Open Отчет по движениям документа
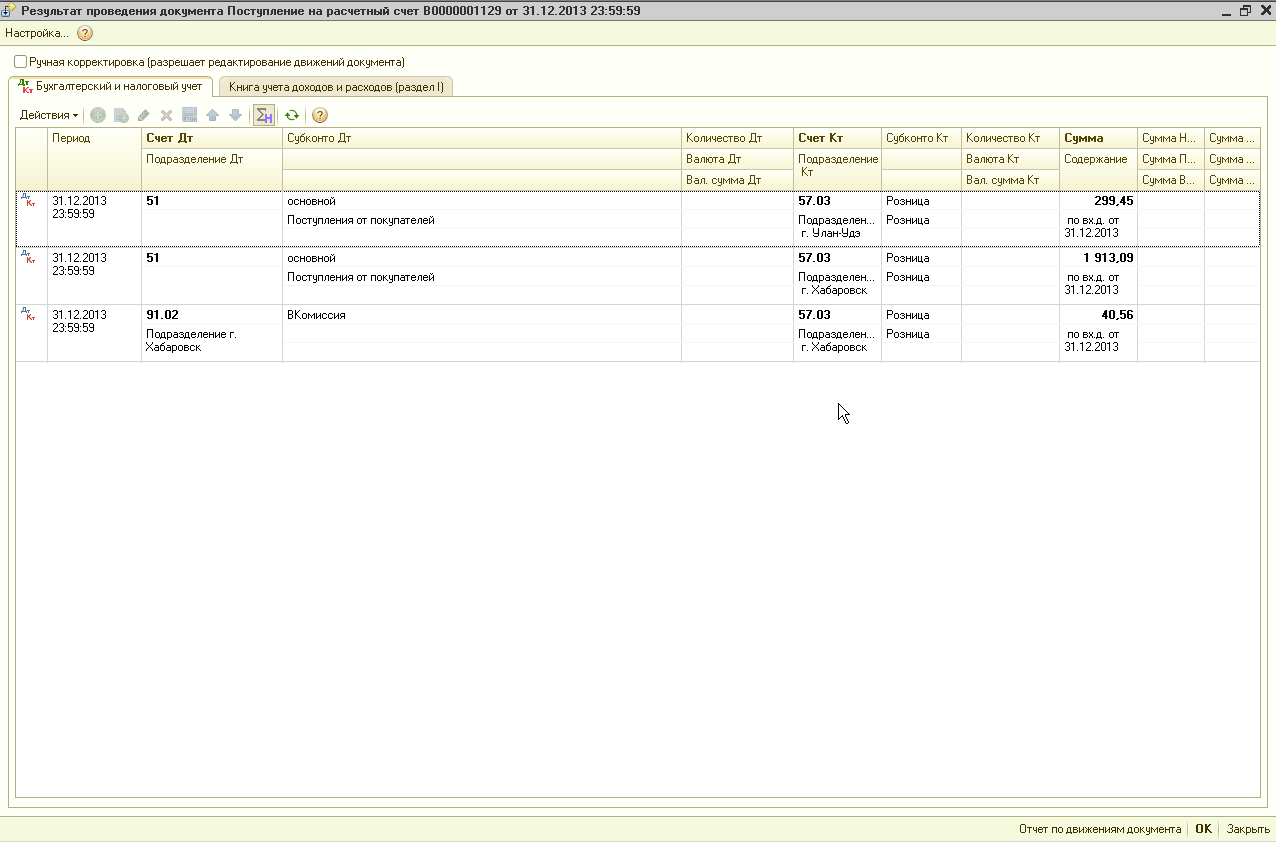 coord(1100,829)
